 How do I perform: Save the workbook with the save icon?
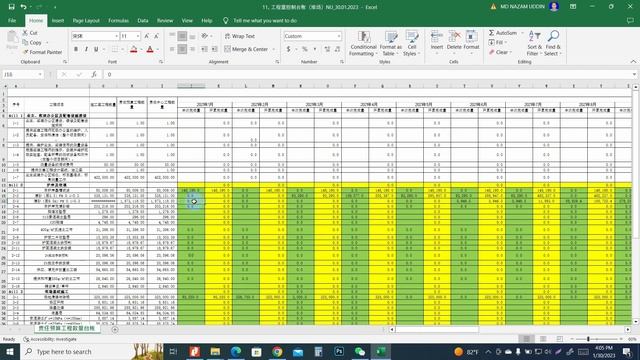pyautogui.click(x=11, y=7)
